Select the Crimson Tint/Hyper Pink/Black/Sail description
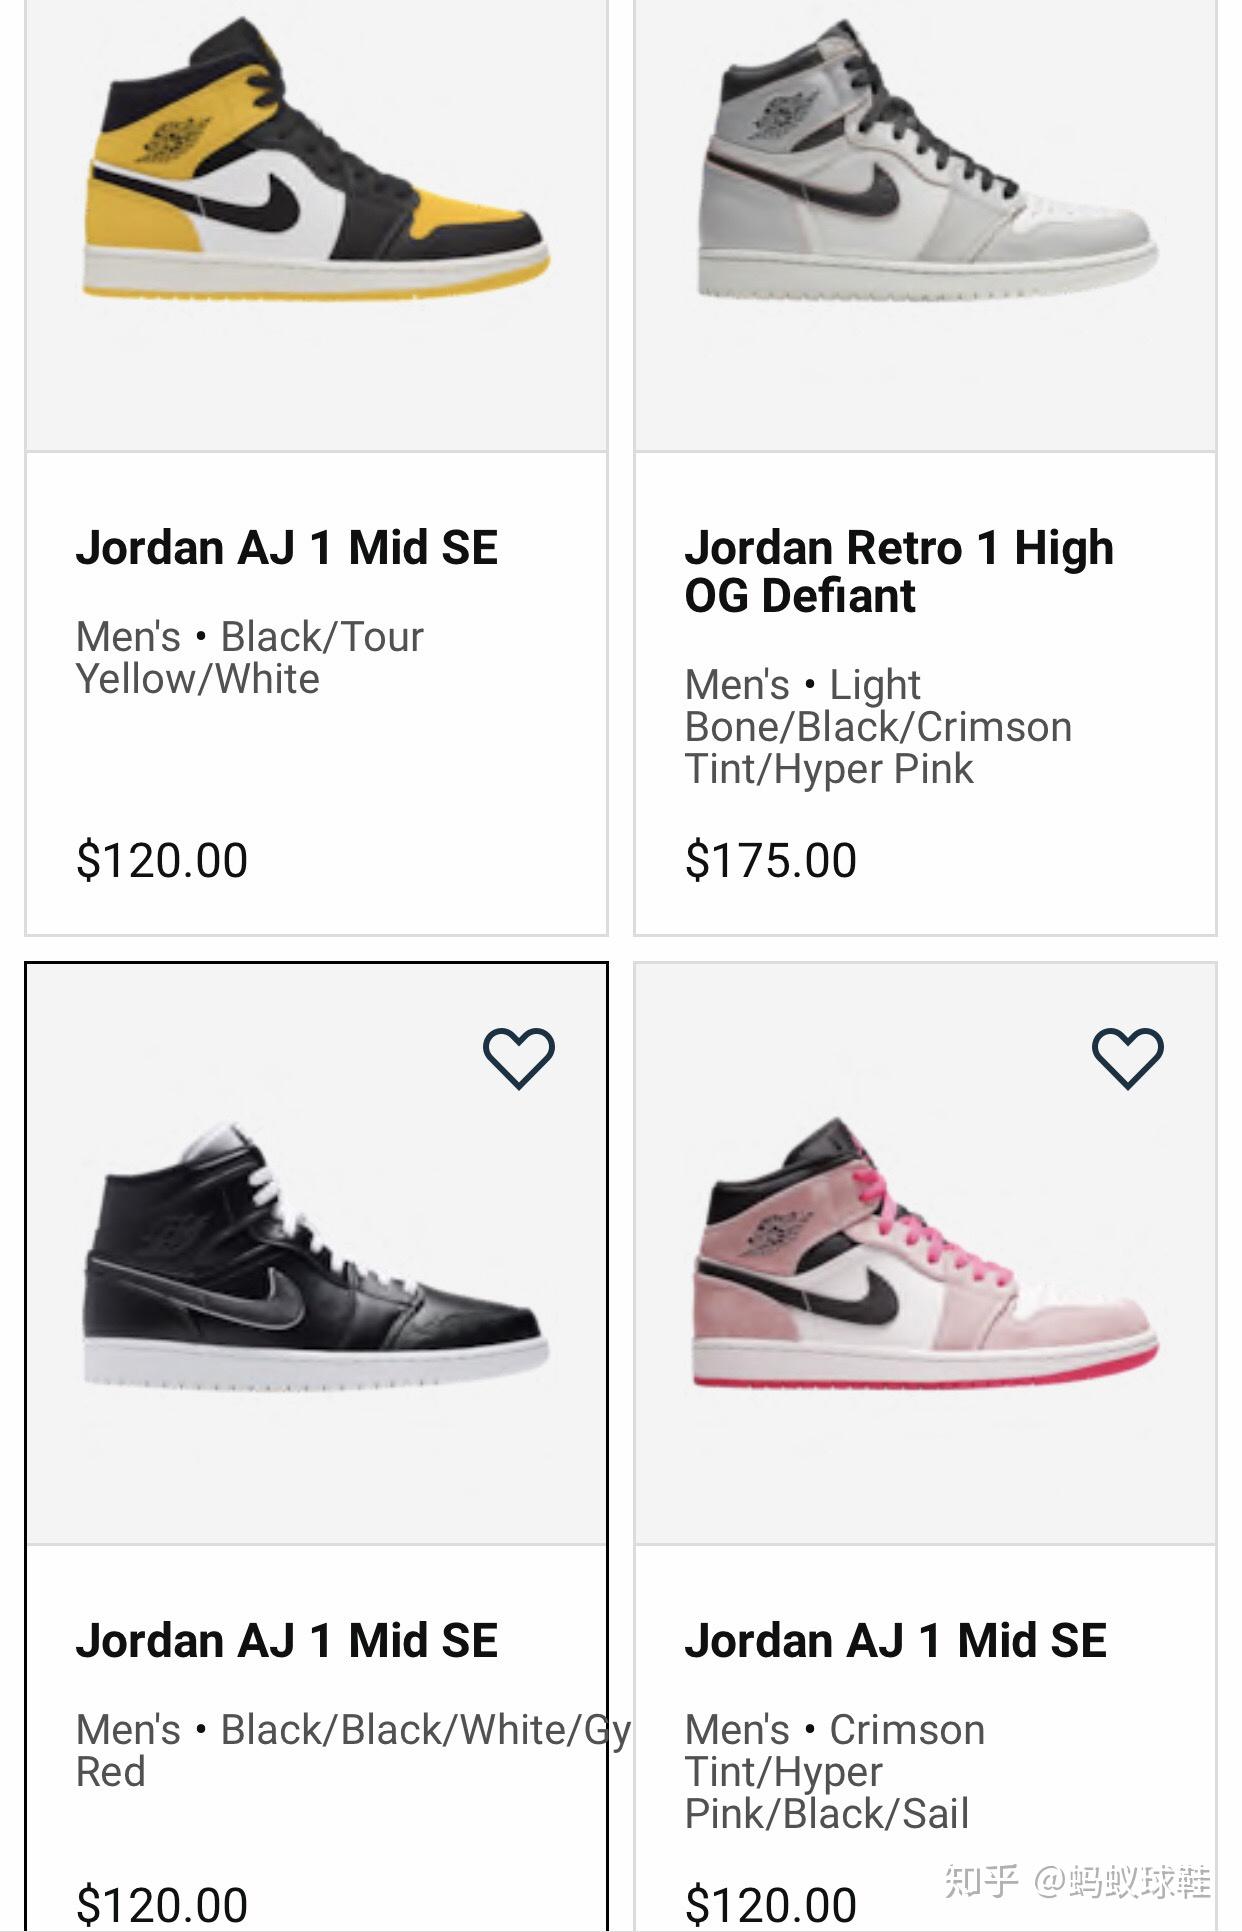1242x1932 pixels. [x=834, y=1771]
